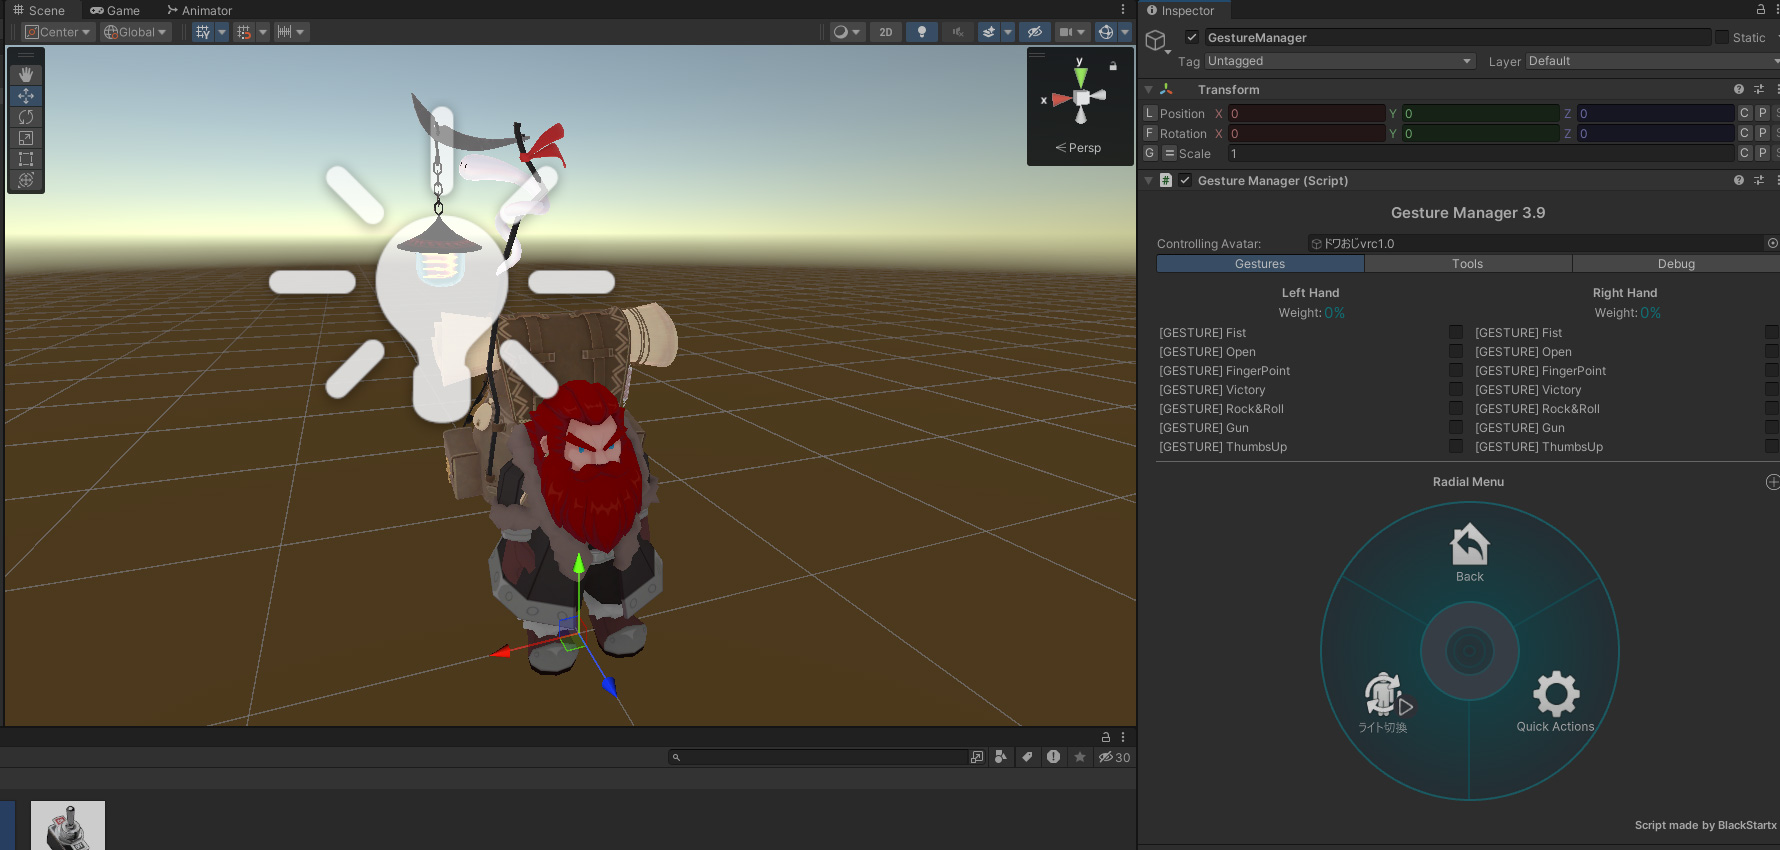This screenshot has height=850, width=1780.
Task: Enable the Static checkbox
Action: coord(1722,38)
